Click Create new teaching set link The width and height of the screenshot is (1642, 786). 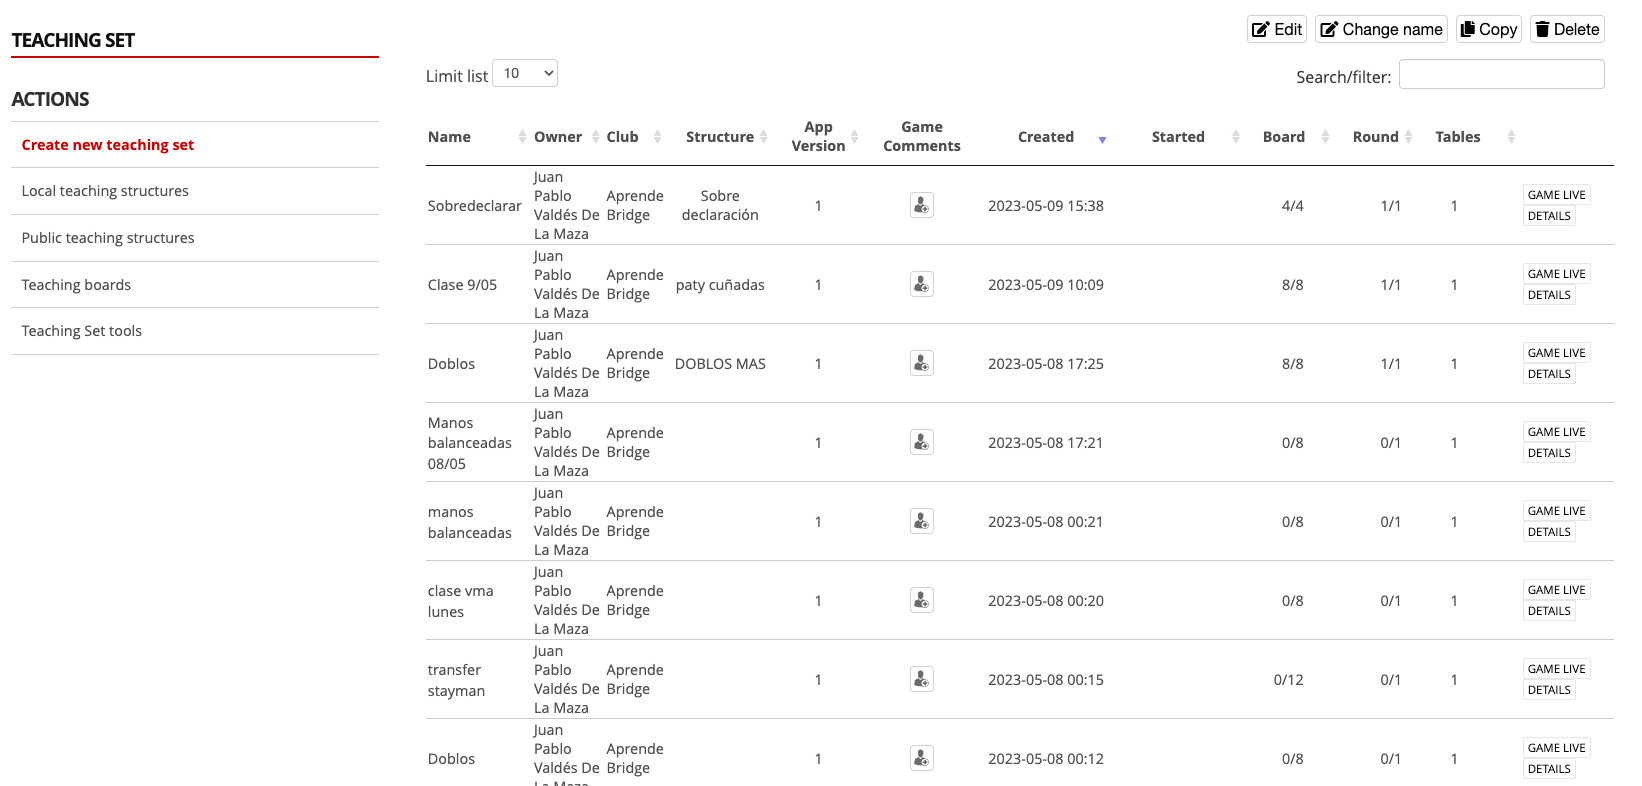click(x=108, y=145)
